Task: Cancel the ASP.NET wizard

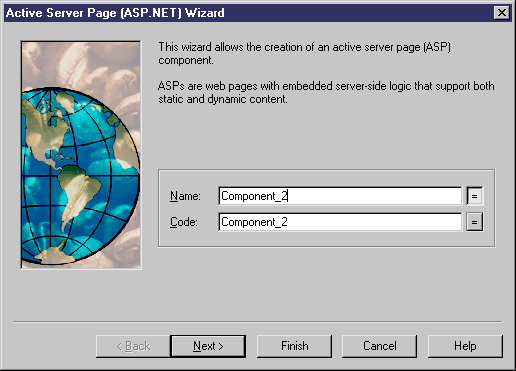Action: tap(379, 346)
